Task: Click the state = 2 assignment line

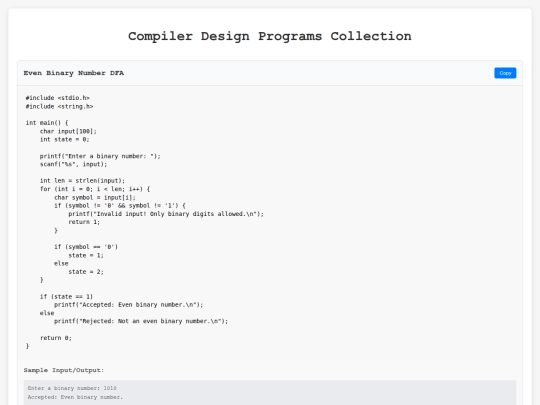Action: coord(86,272)
